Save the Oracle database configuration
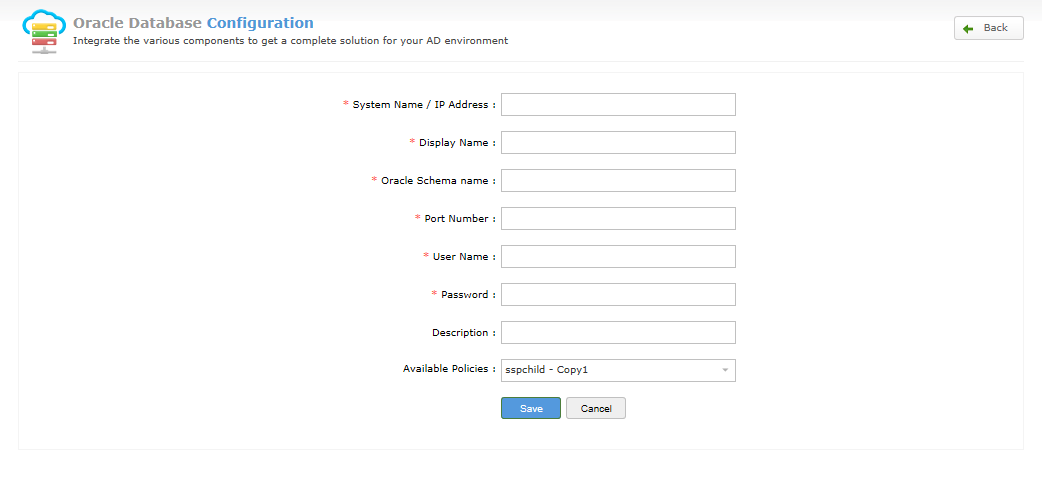The width and height of the screenshot is (1042, 481). click(x=531, y=409)
